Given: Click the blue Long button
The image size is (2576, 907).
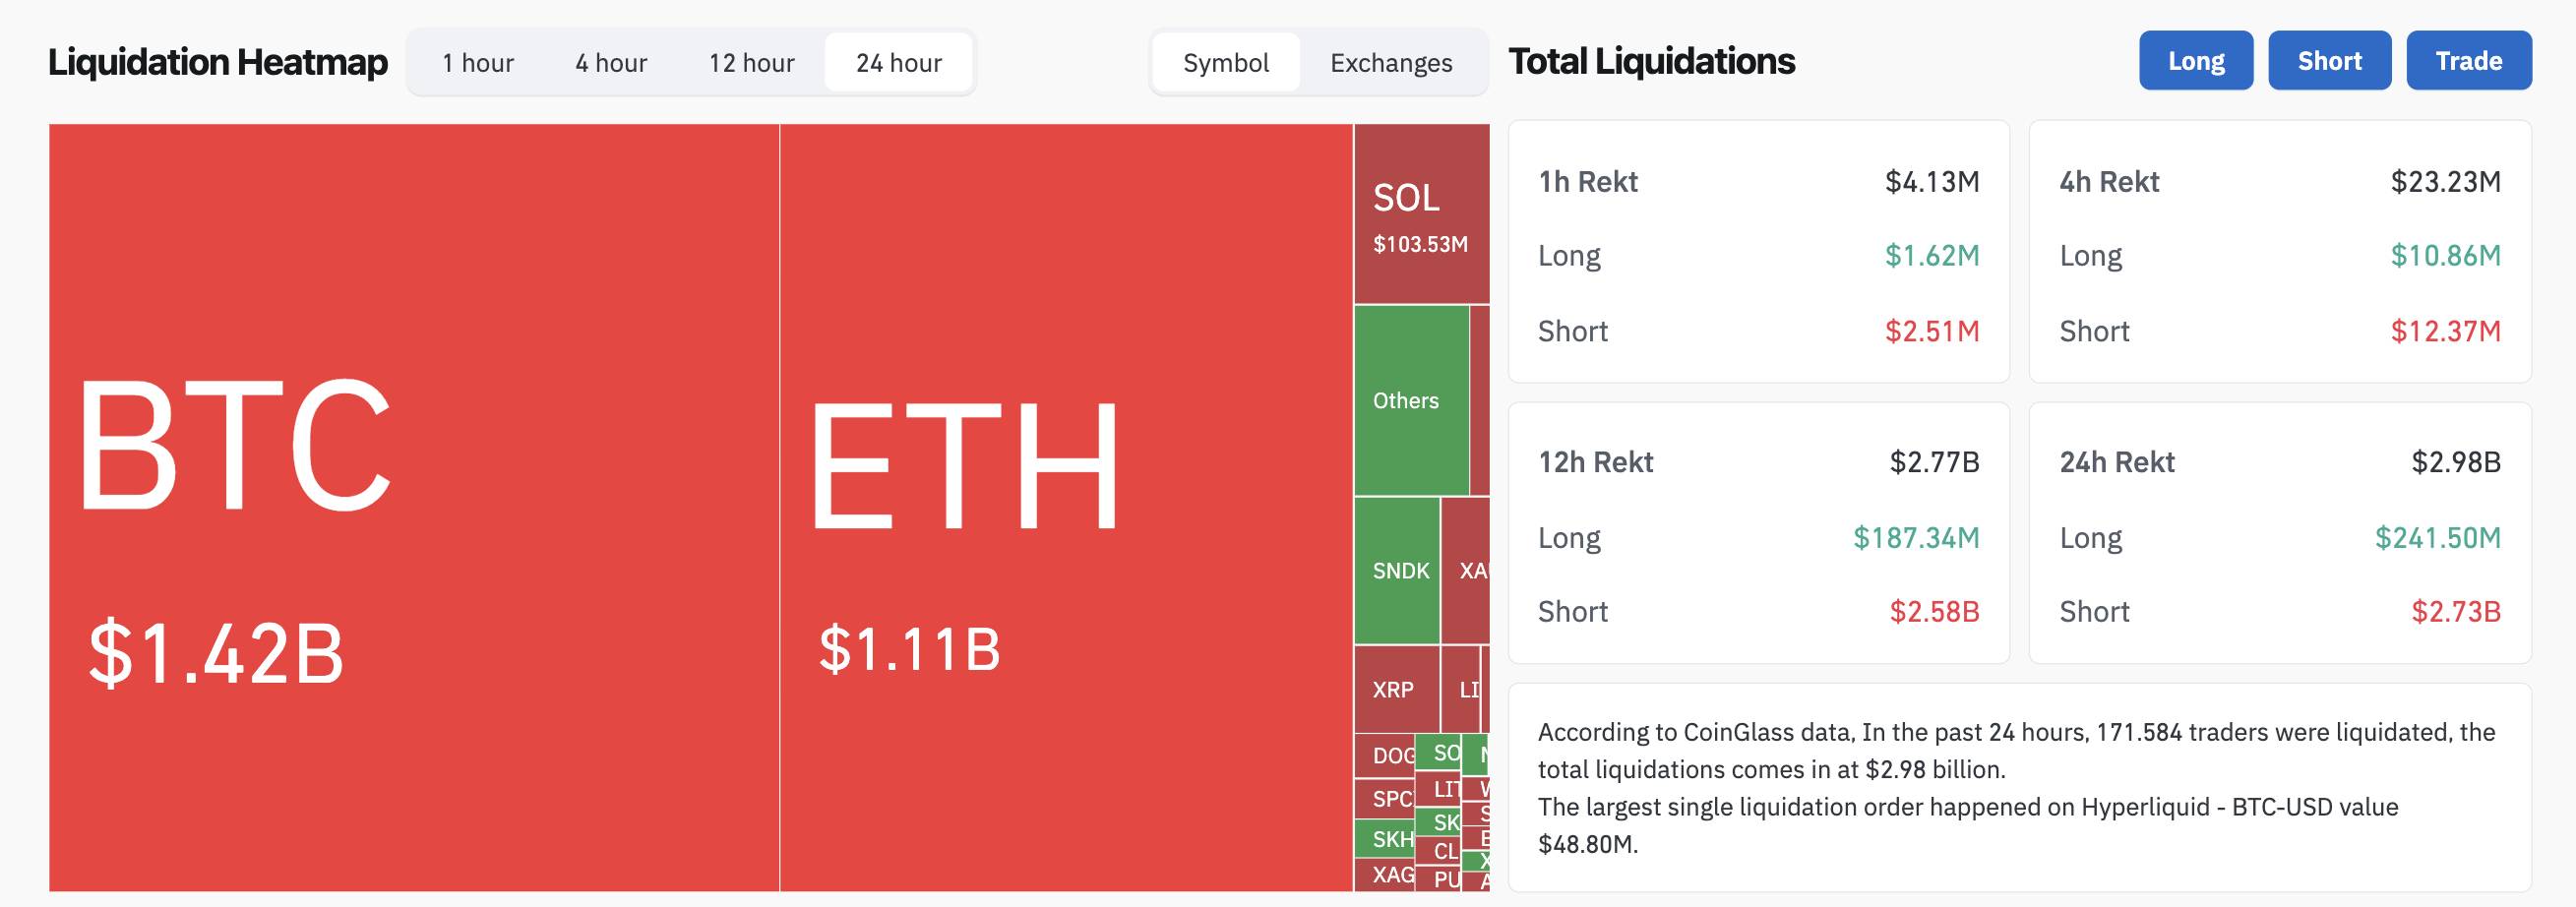Looking at the screenshot, I should [2196, 60].
